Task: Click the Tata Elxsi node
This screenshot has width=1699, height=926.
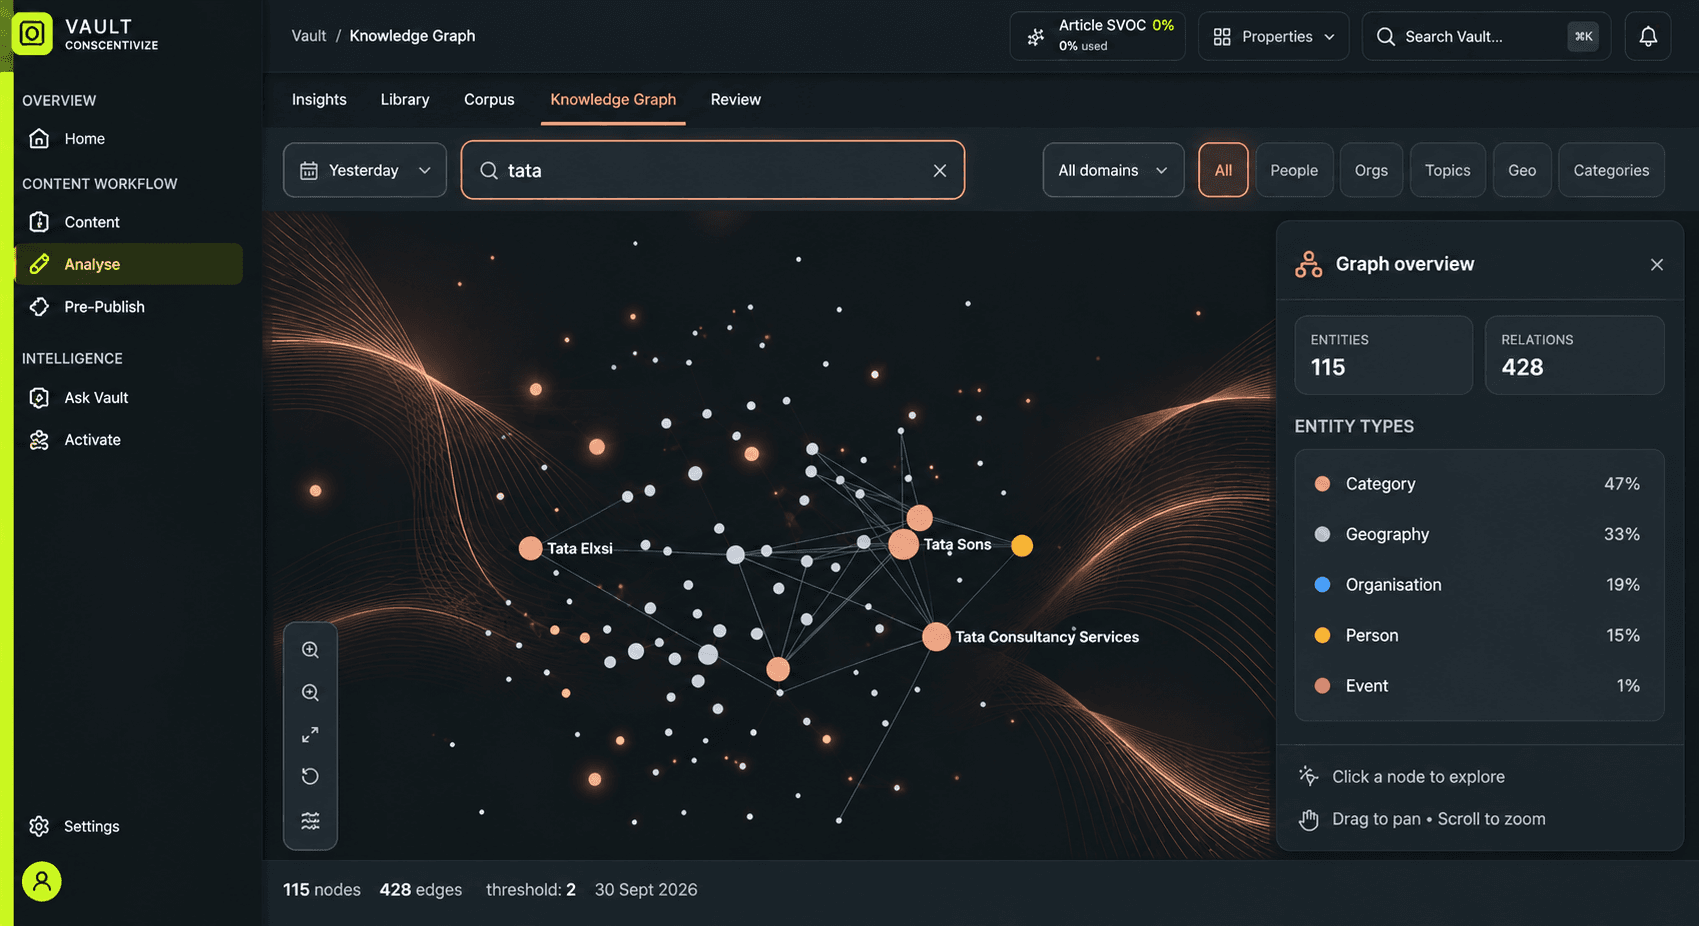Action: pyautogui.click(x=531, y=548)
